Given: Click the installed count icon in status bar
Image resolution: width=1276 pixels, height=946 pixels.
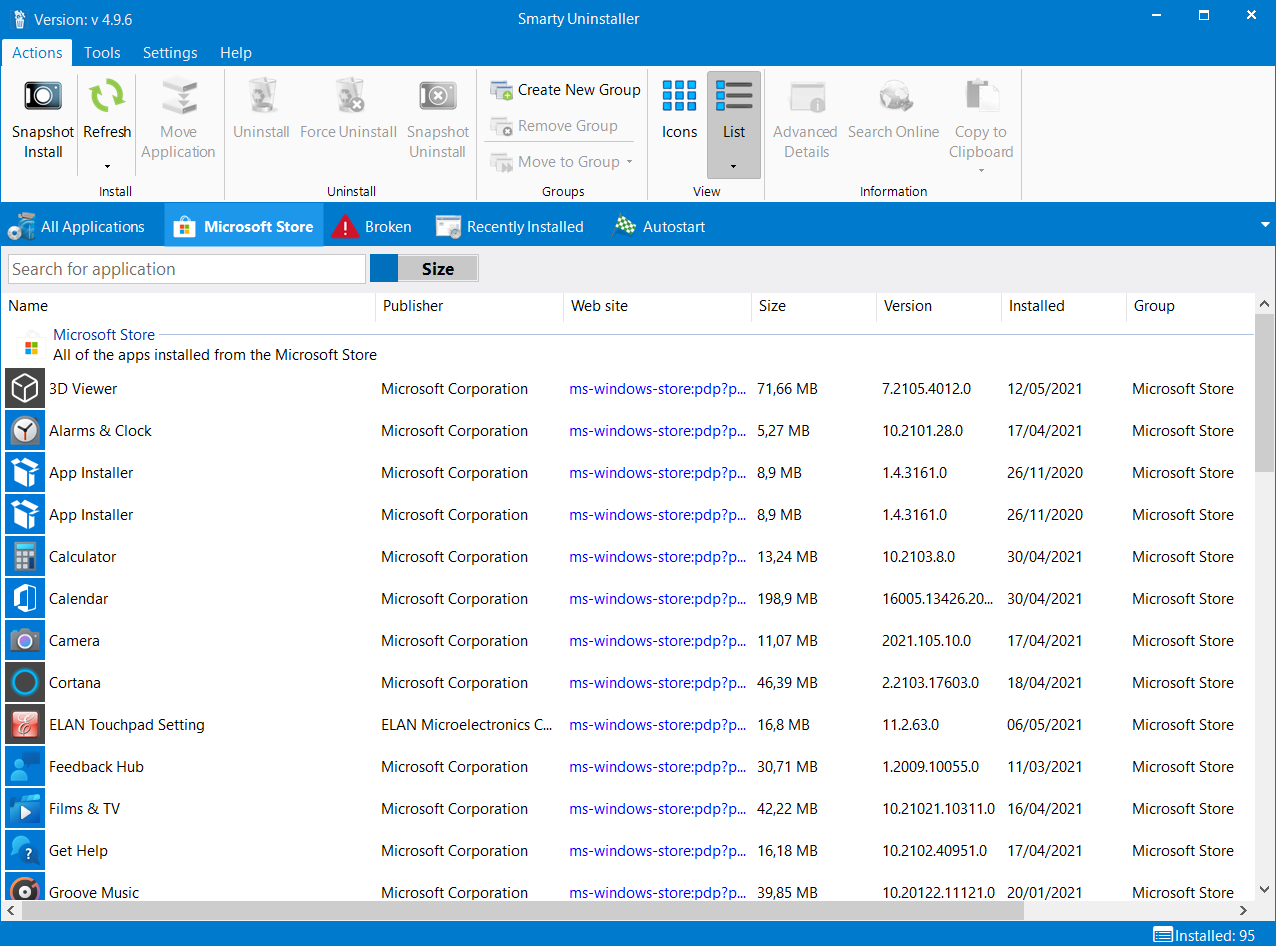Looking at the screenshot, I should 1163,935.
